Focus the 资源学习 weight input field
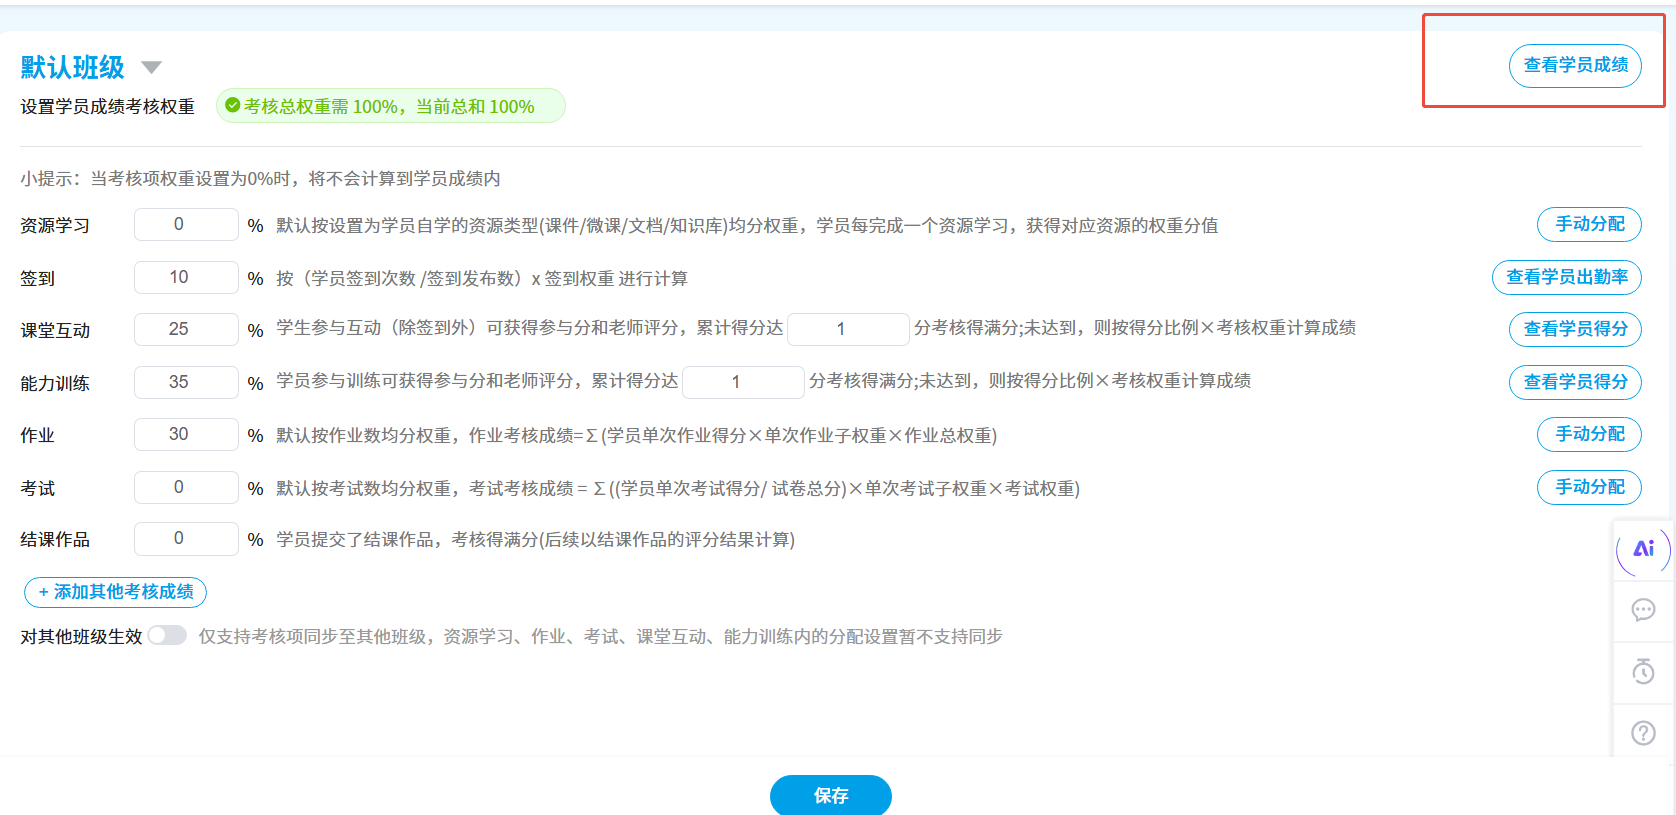1676x815 pixels. (186, 224)
